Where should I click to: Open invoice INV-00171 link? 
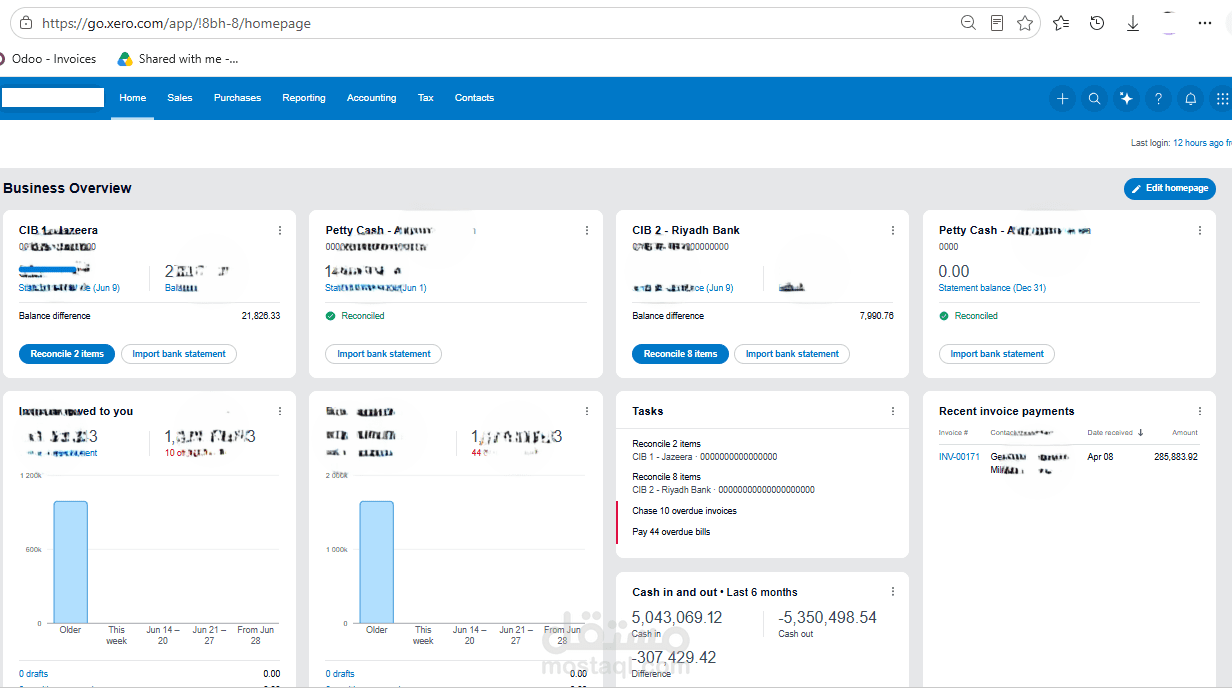959,457
